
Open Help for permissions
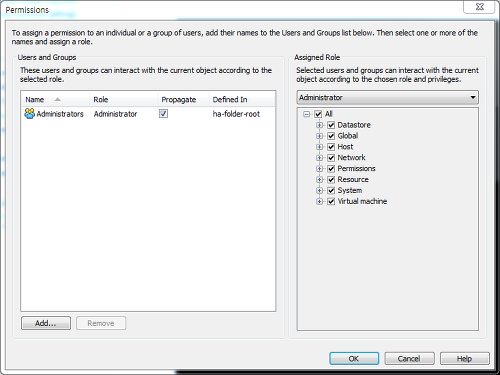(x=465, y=358)
